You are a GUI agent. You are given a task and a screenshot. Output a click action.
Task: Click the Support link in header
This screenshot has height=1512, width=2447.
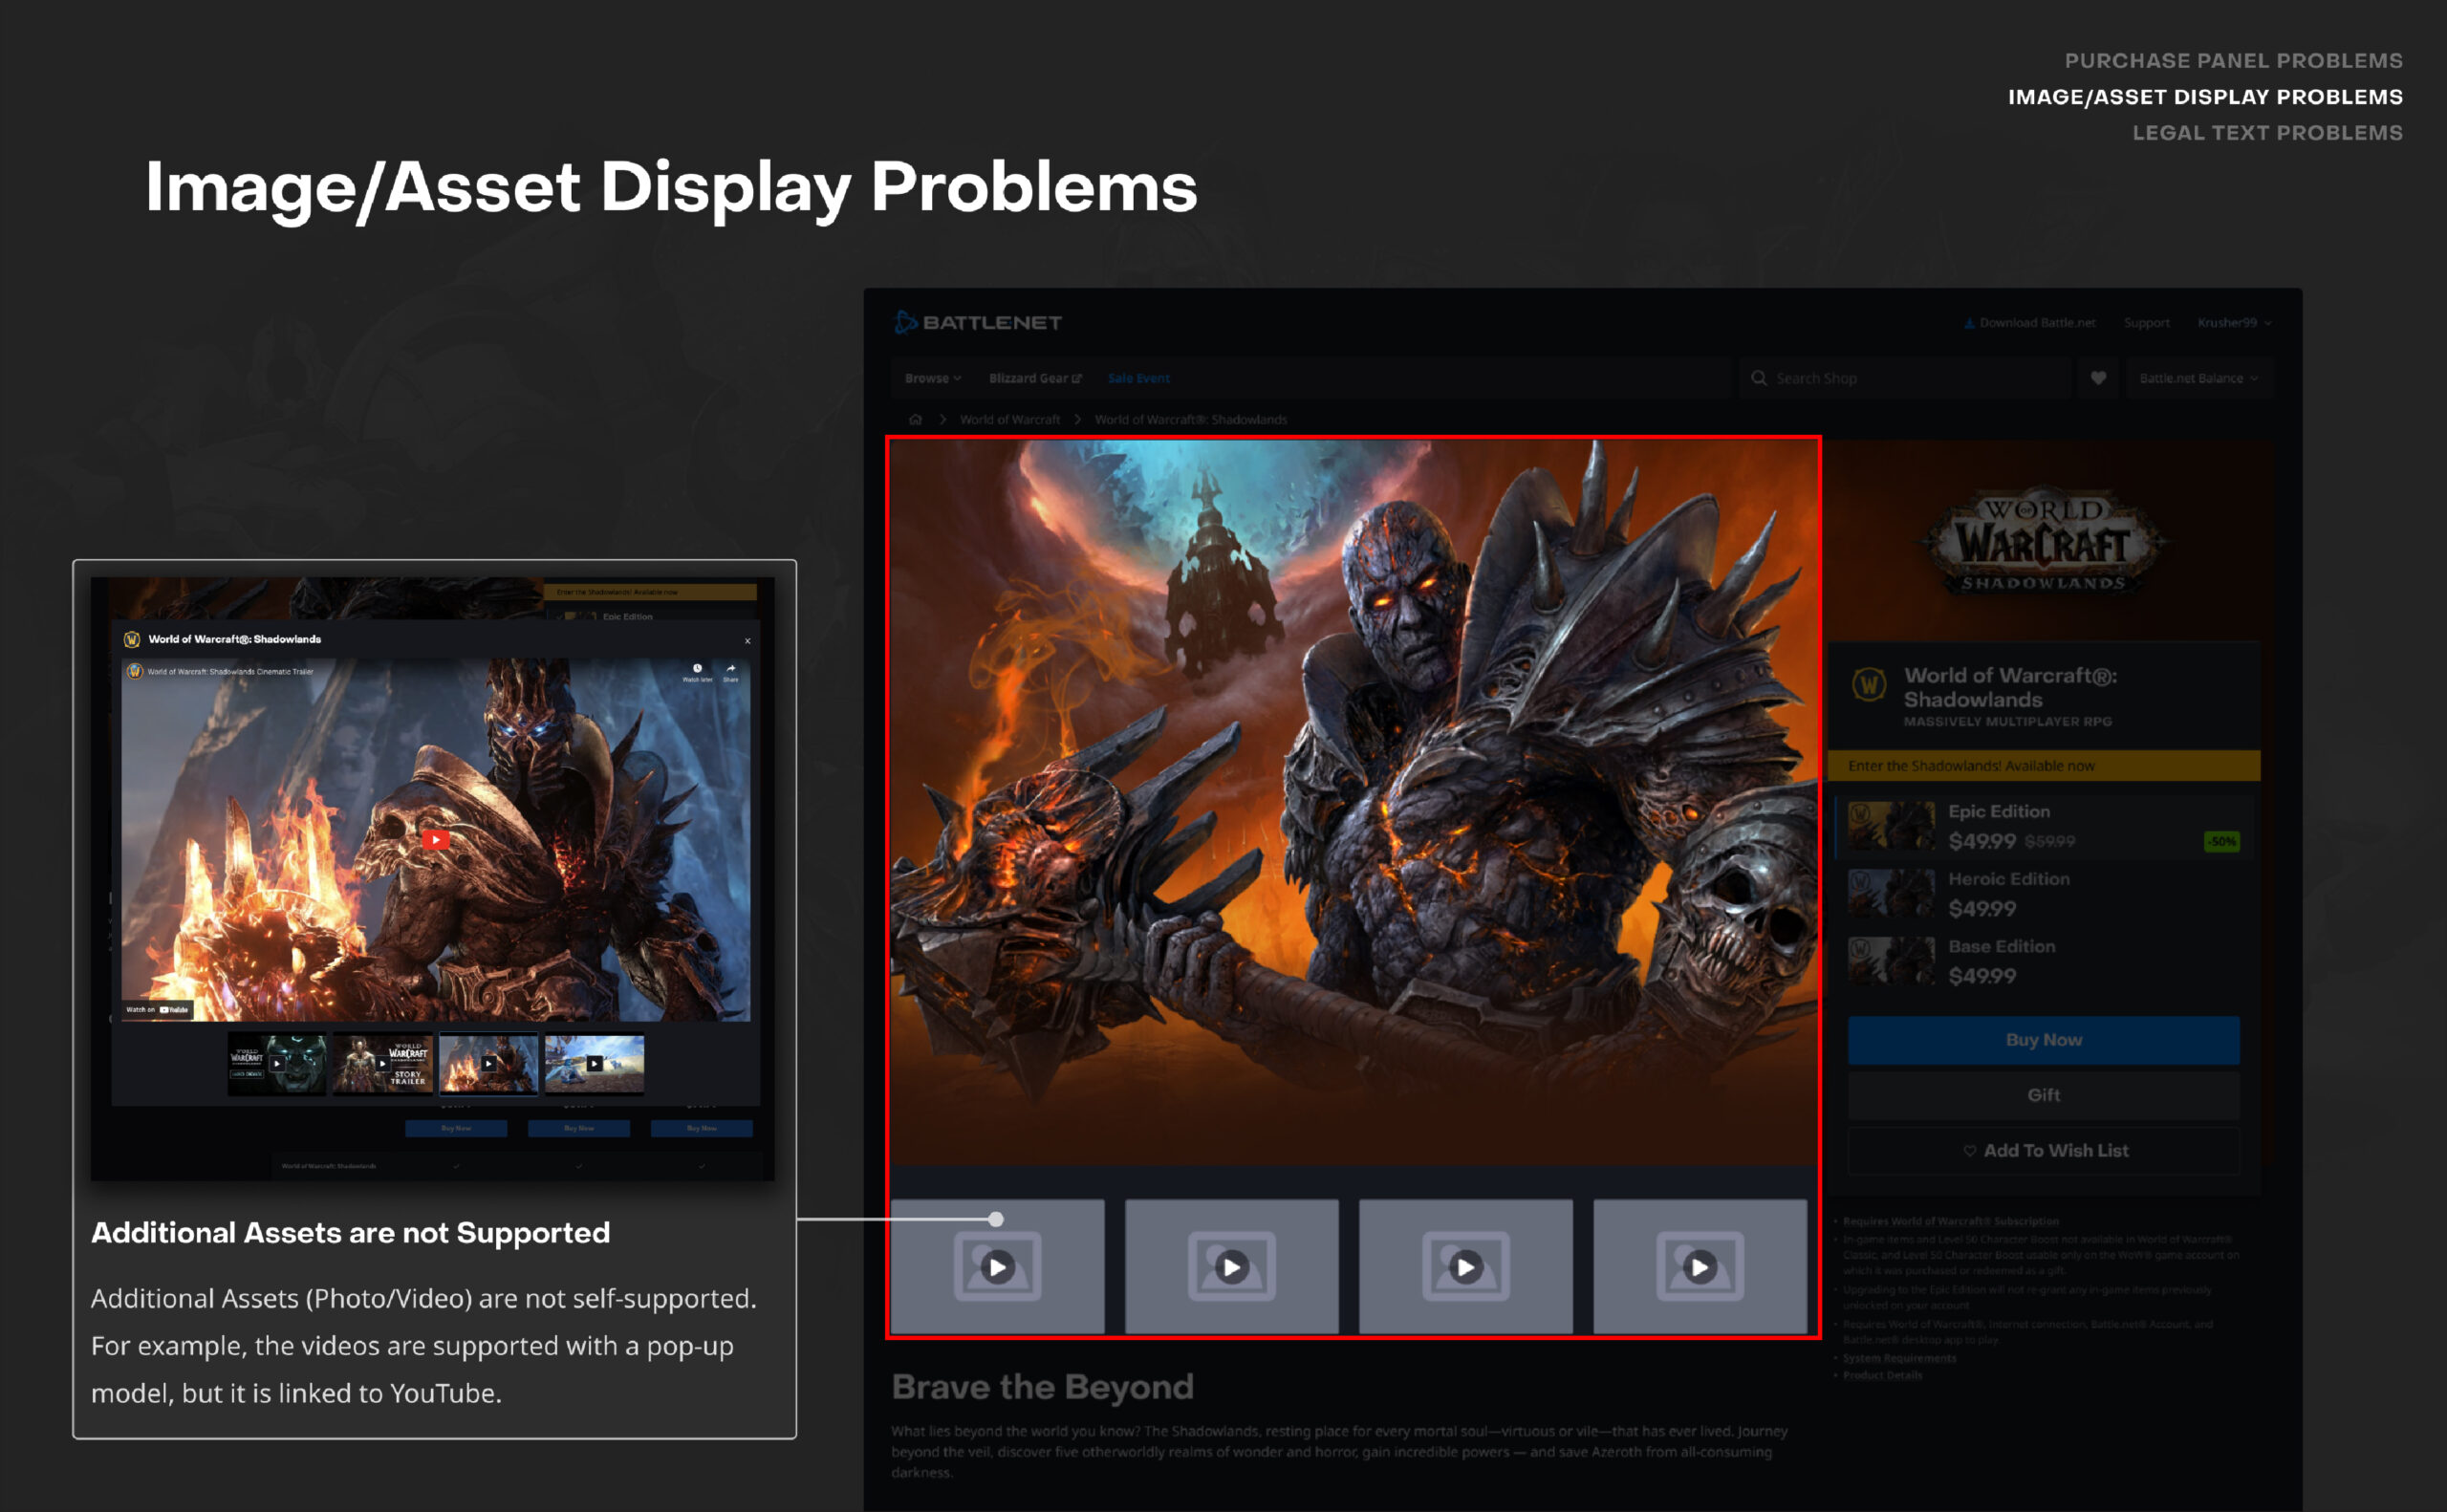(x=2146, y=323)
